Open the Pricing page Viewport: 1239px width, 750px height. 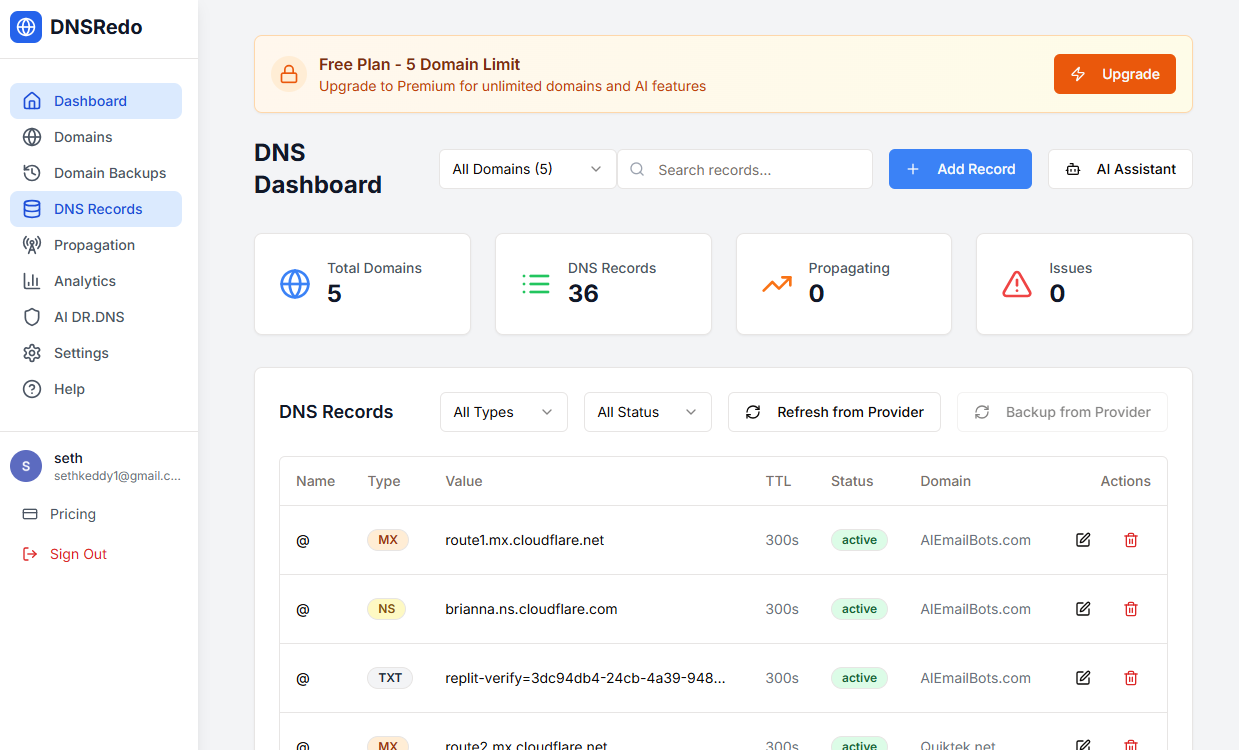(75, 513)
